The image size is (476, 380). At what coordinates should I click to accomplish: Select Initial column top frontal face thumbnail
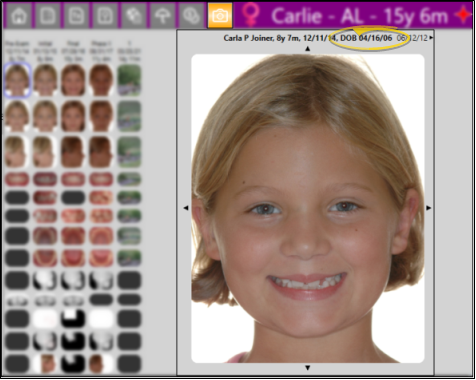45,80
